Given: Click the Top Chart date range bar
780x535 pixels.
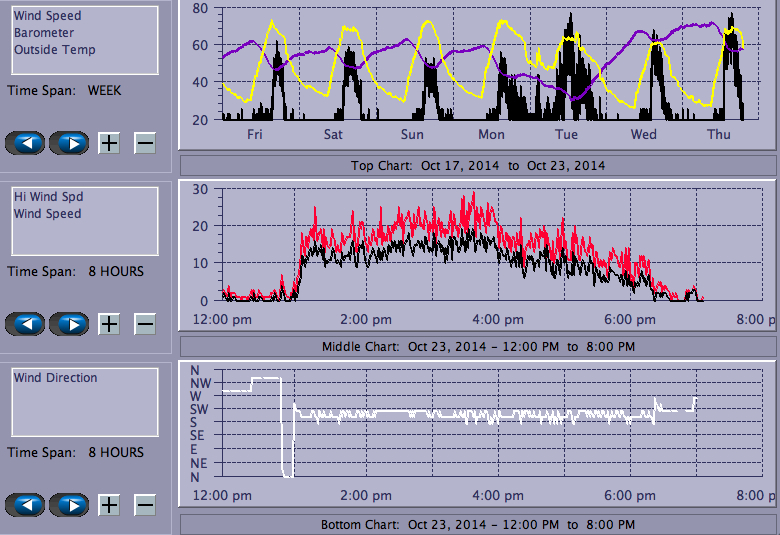Looking at the screenshot, I should point(477,165).
